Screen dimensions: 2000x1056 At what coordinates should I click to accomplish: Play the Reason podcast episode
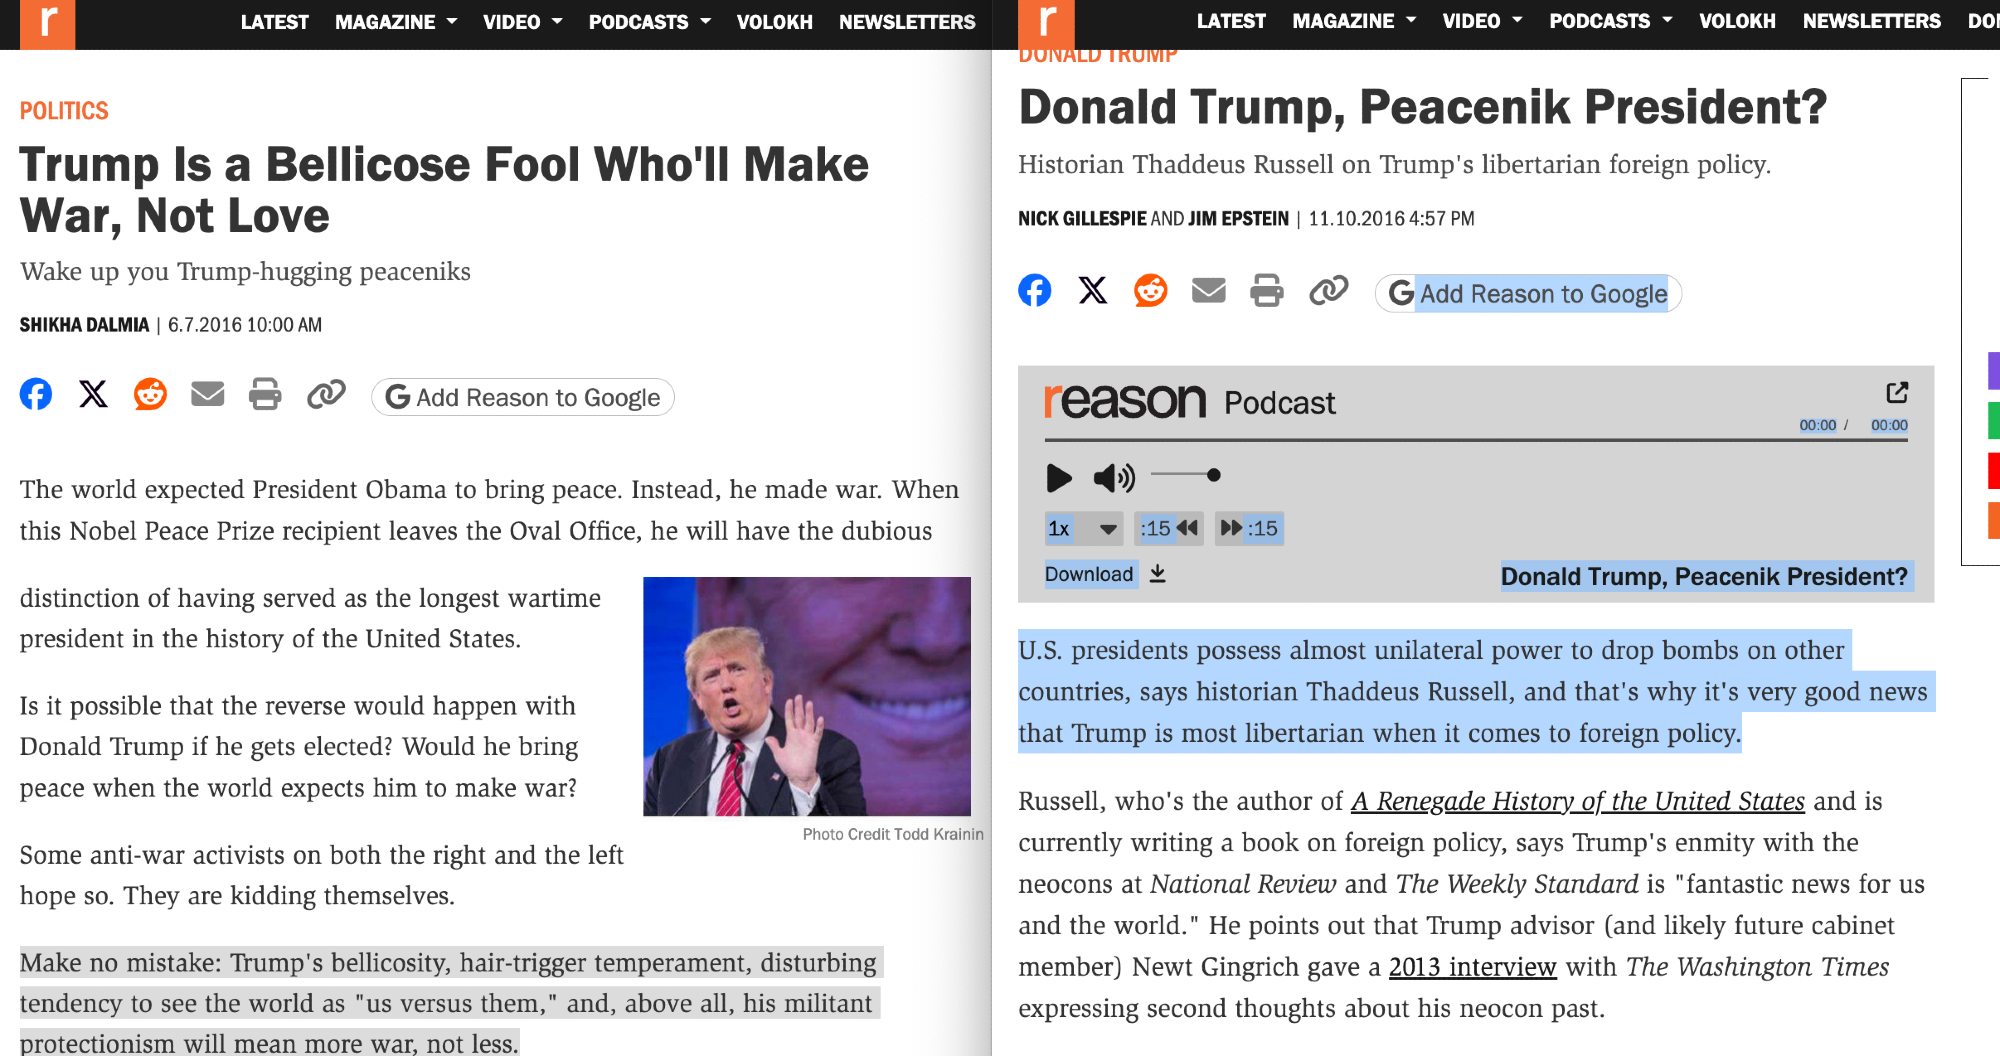[x=1058, y=478]
